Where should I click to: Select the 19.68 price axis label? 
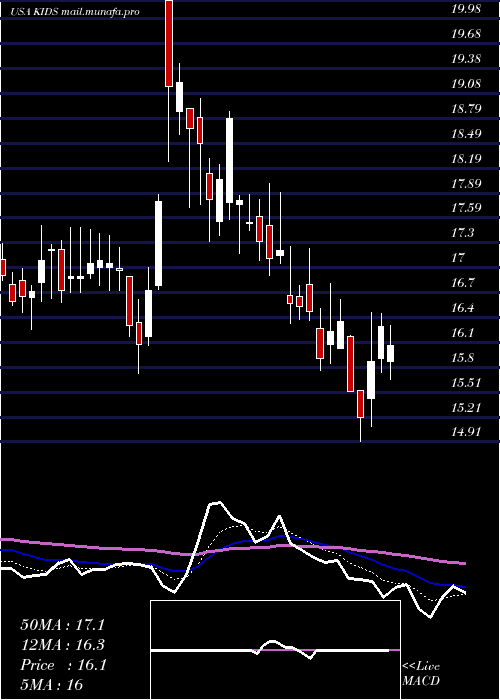pyautogui.click(x=466, y=34)
